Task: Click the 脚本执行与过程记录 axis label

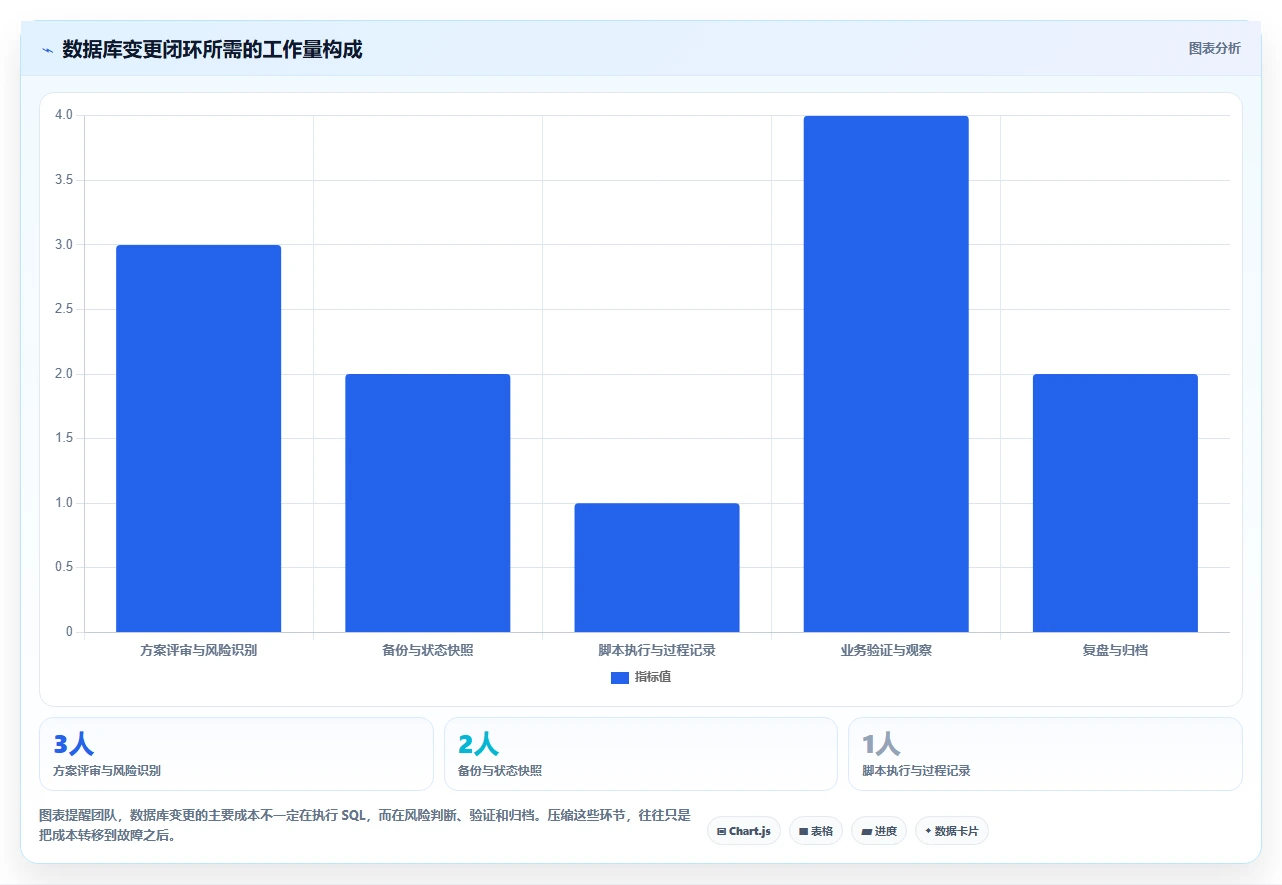Action: coord(657,650)
